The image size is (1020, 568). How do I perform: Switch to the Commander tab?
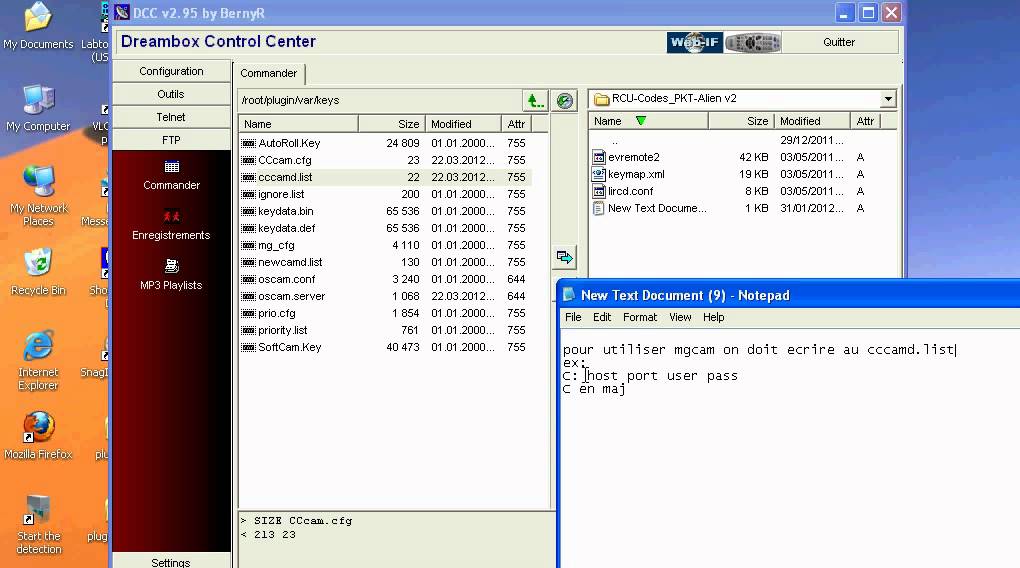coord(269,74)
